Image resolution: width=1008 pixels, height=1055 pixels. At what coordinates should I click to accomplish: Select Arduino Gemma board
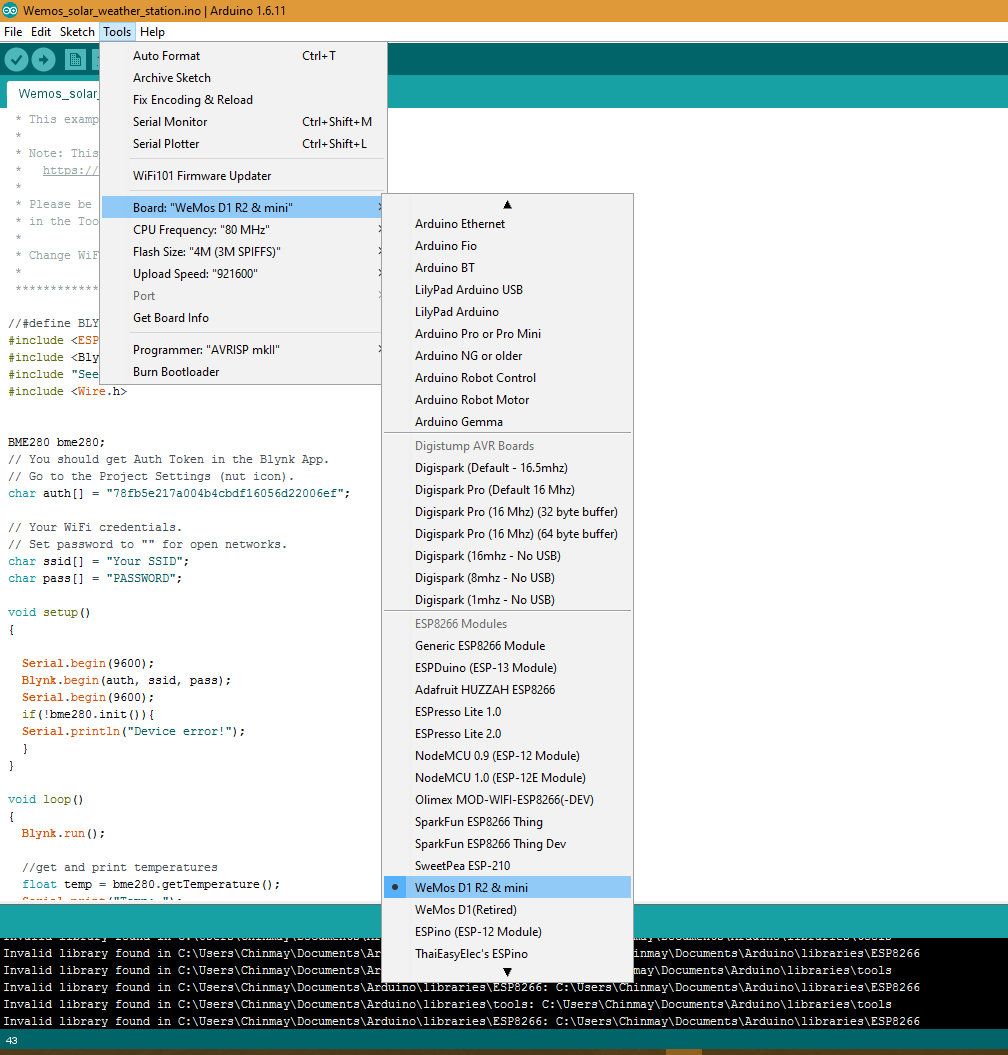pos(507,422)
